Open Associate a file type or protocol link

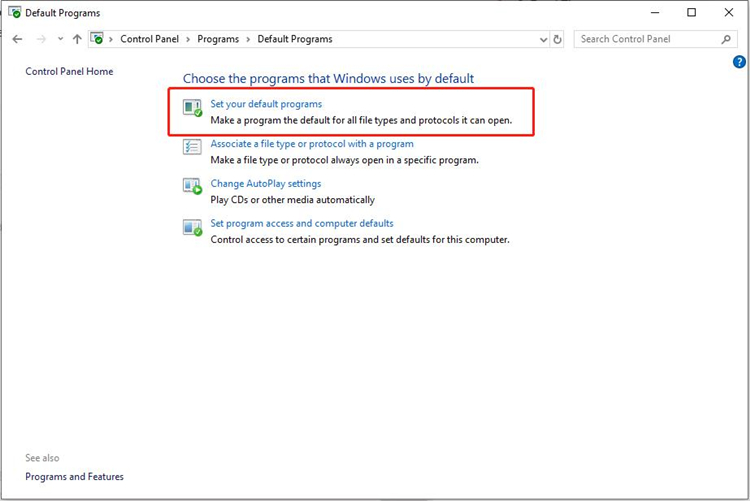pos(311,144)
